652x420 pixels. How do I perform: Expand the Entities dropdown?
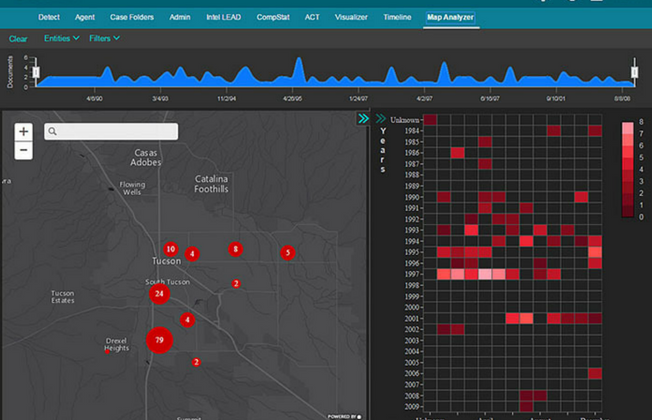[62, 38]
